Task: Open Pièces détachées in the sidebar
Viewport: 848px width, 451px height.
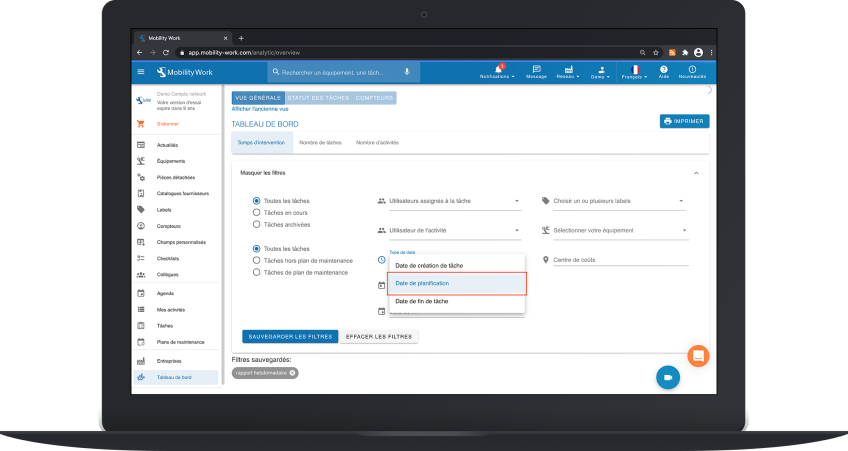Action: point(176,177)
